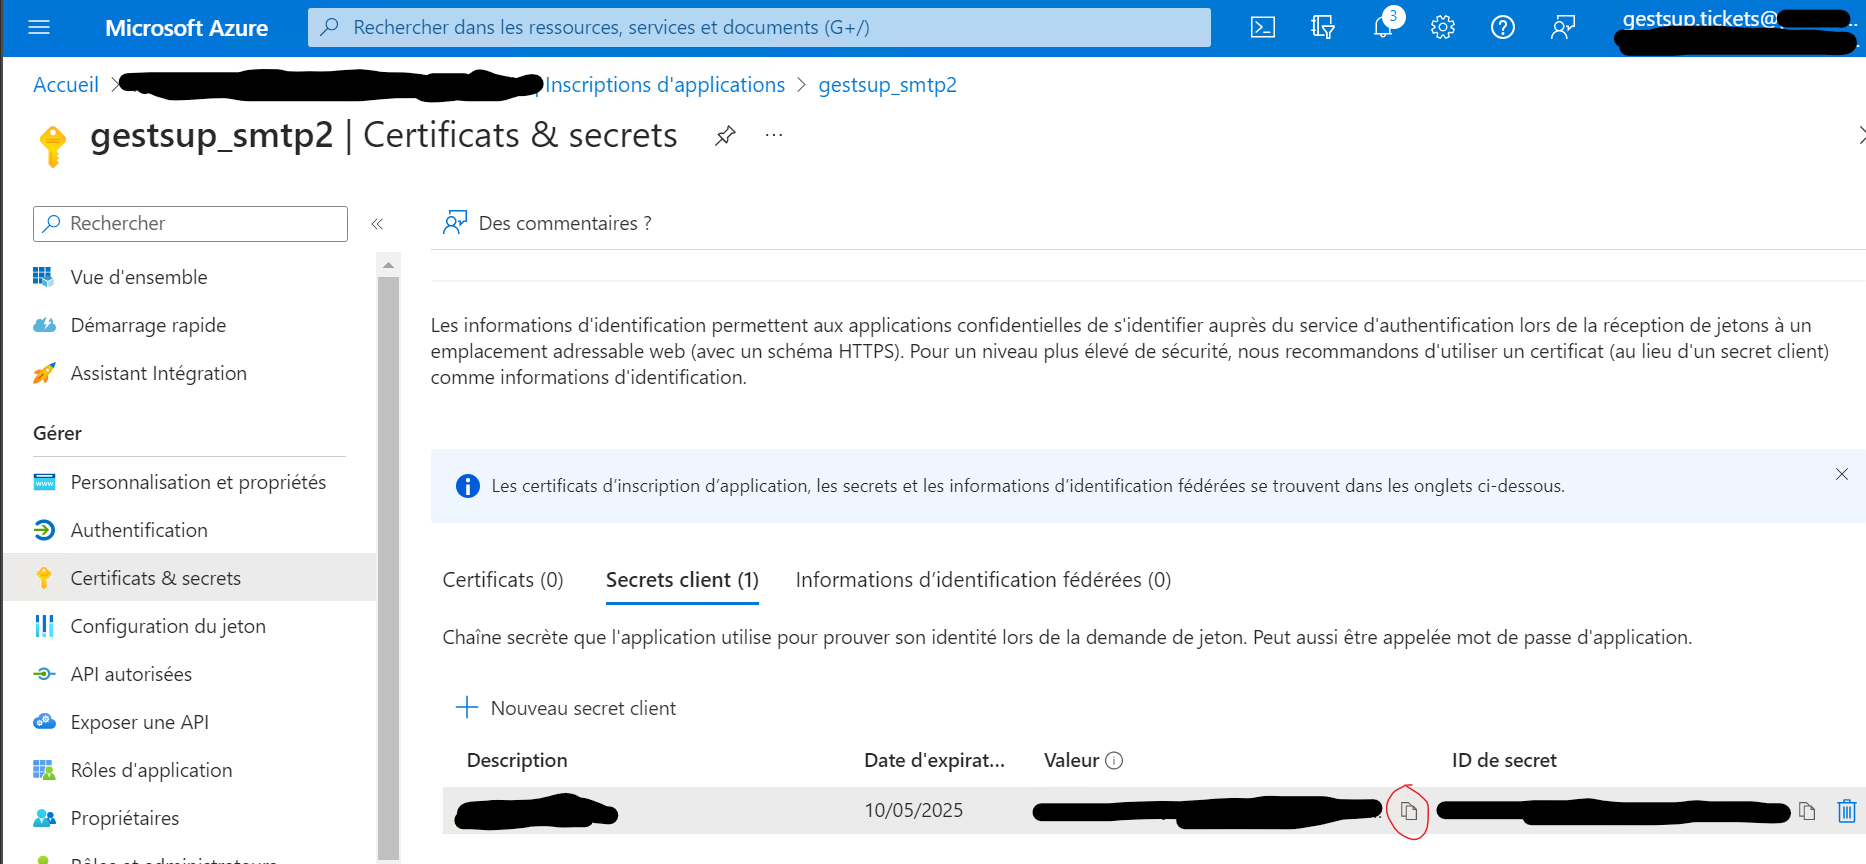Open directories and subscriptions filter icon

click(x=1323, y=28)
